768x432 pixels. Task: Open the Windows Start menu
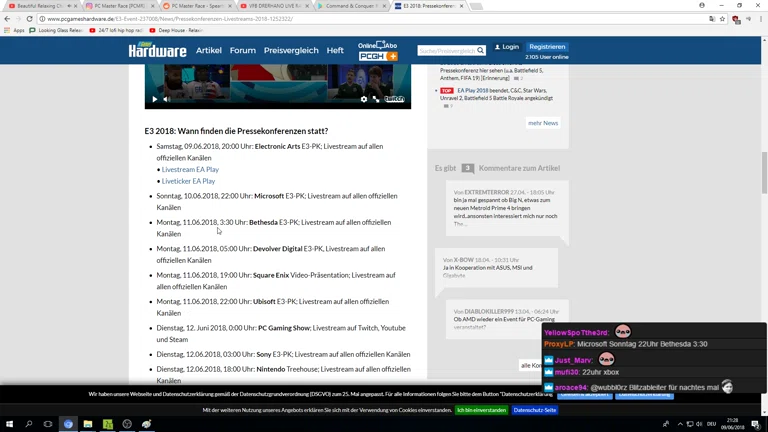pos(9,424)
